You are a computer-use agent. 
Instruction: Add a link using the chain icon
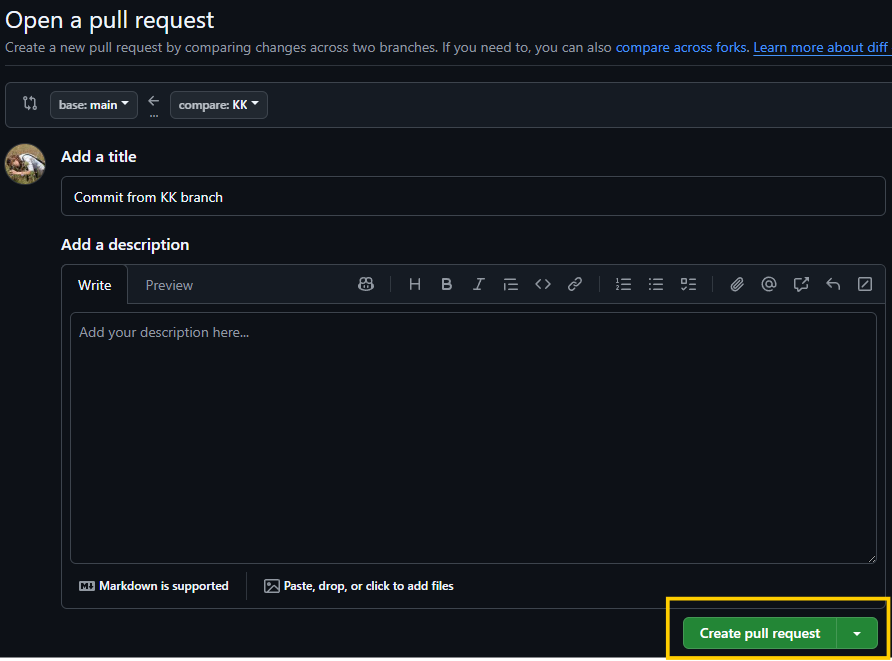(575, 285)
